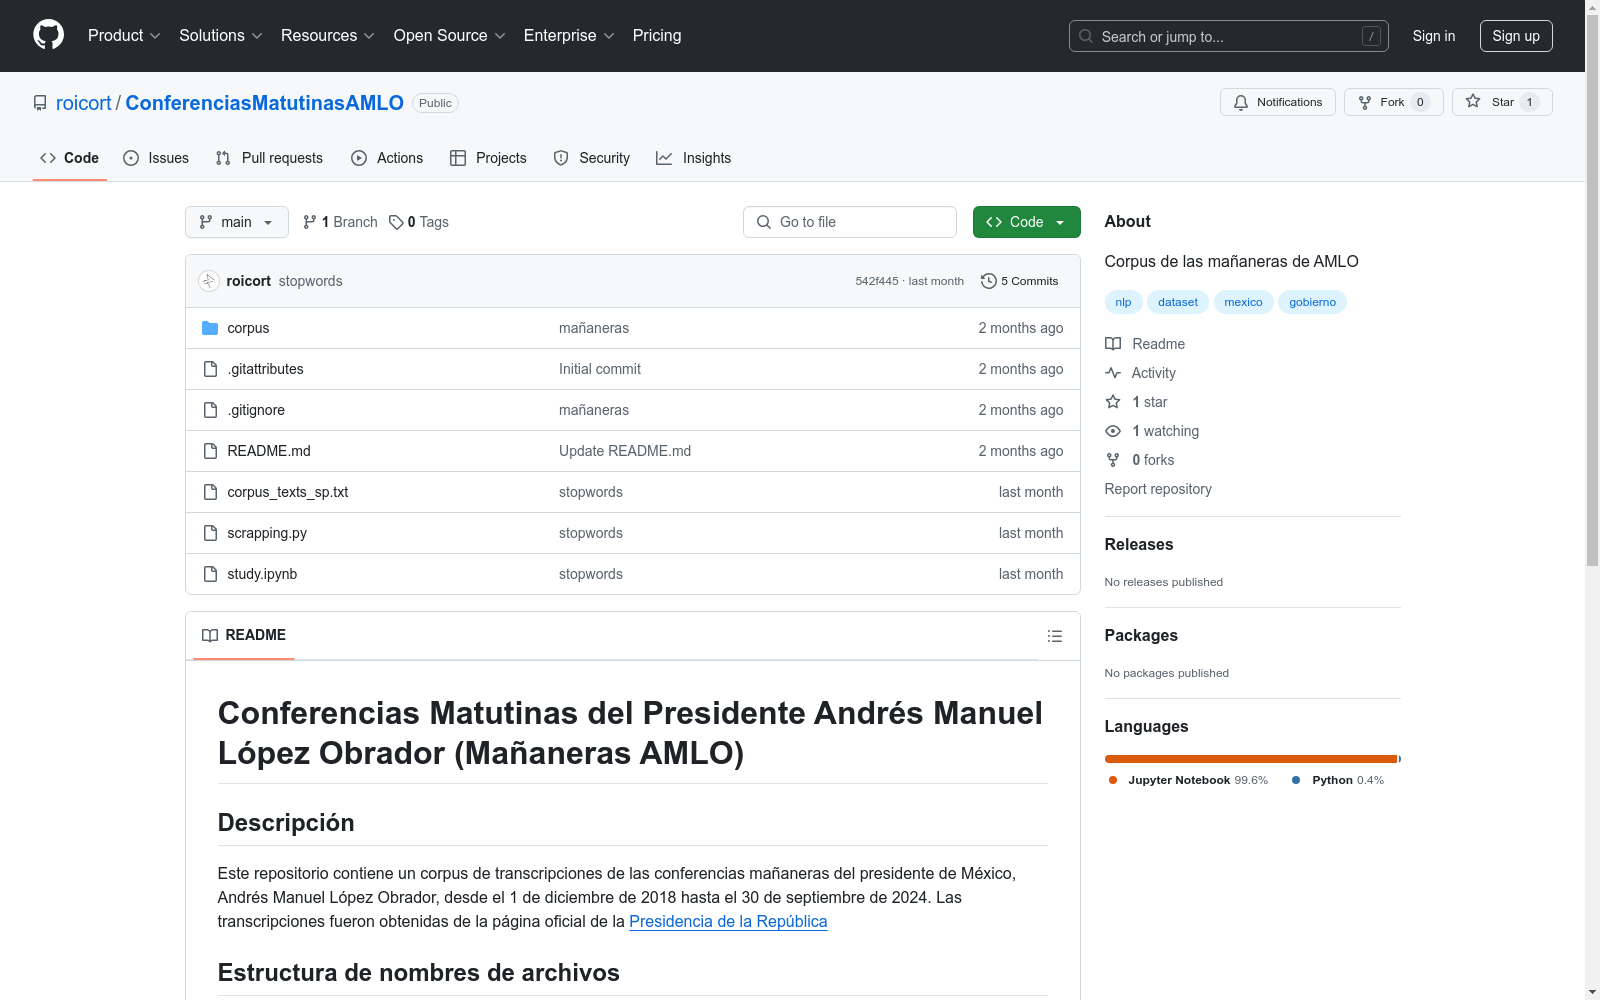The height and width of the screenshot is (1000, 1600).
Task: Open the GitHub homepage logo
Action: [48, 35]
